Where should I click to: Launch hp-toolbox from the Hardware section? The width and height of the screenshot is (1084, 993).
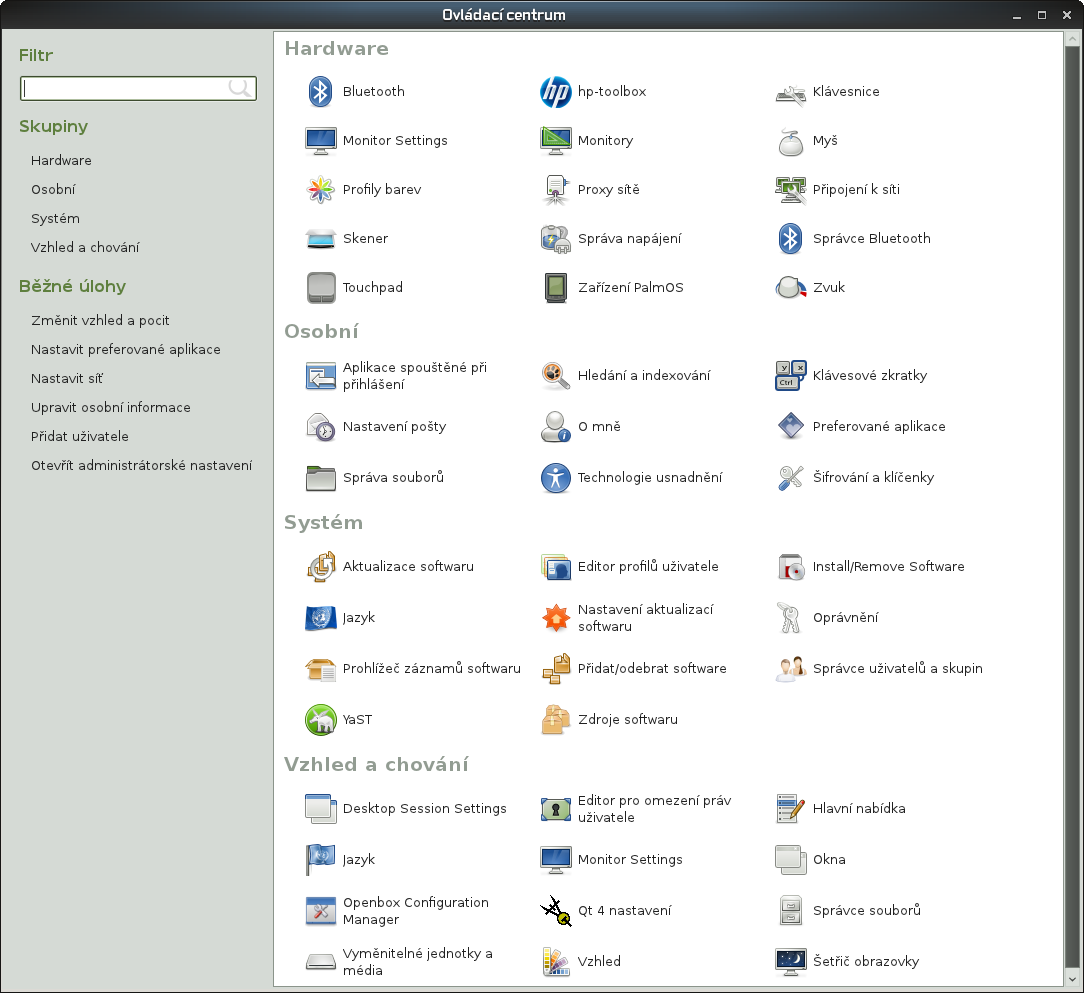(555, 92)
